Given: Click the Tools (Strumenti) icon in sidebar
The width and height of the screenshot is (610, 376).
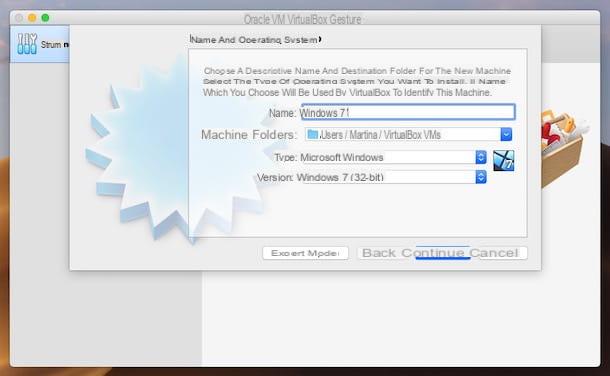Looking at the screenshot, I should click(27, 44).
